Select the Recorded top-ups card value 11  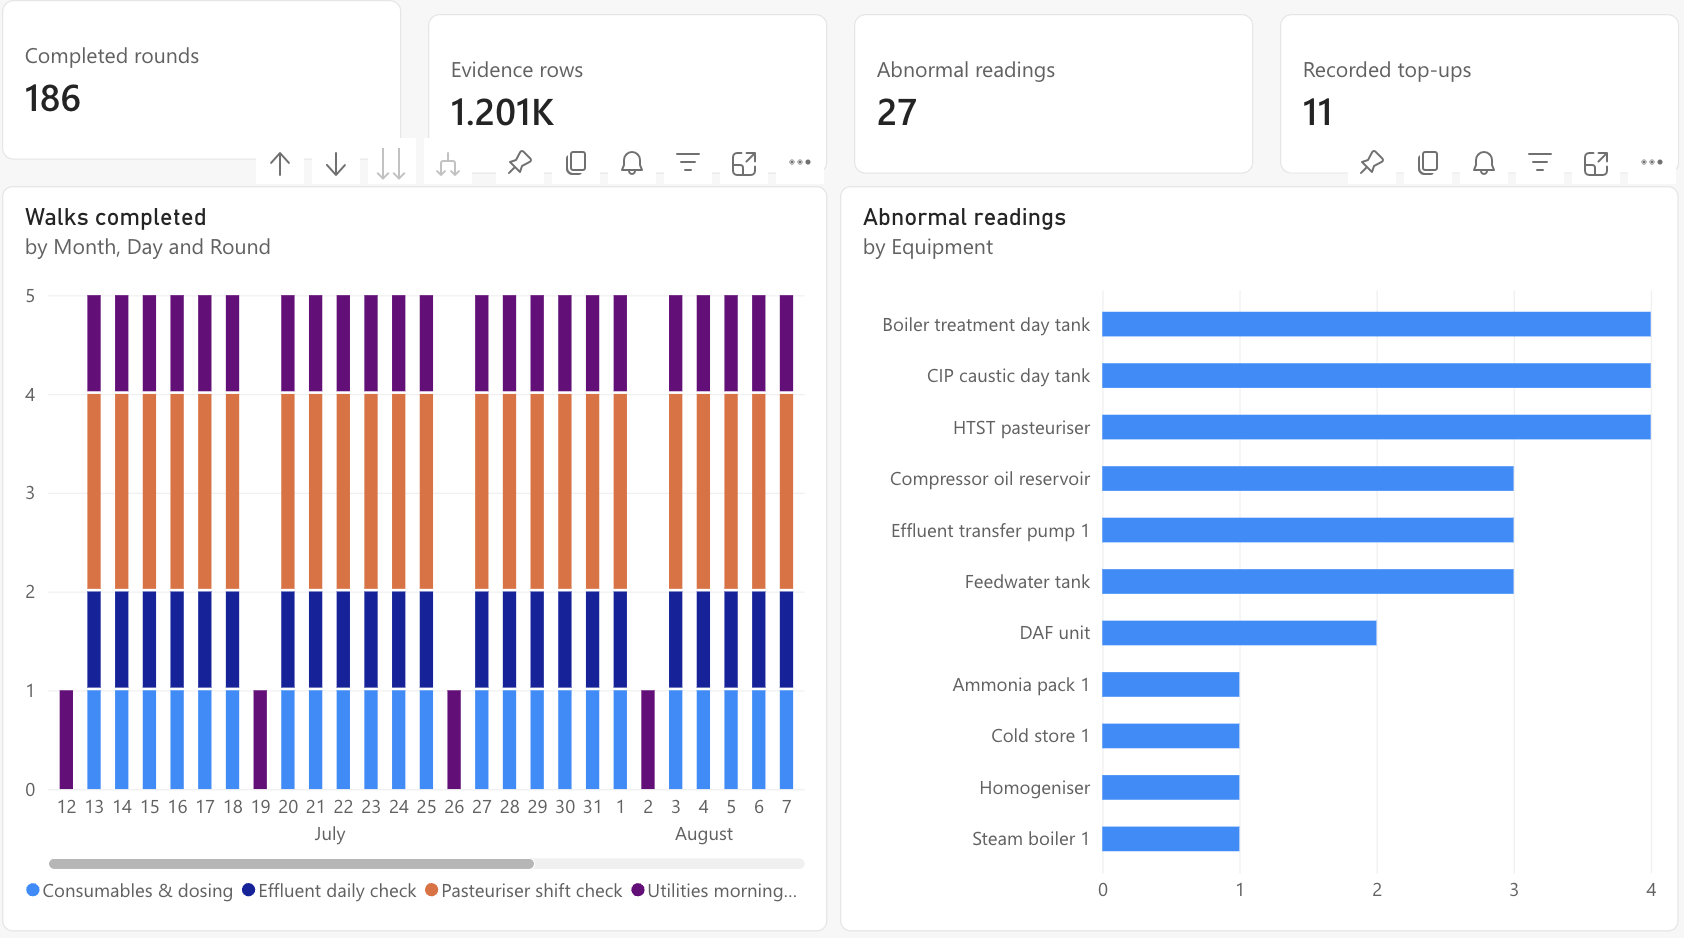(x=1317, y=112)
